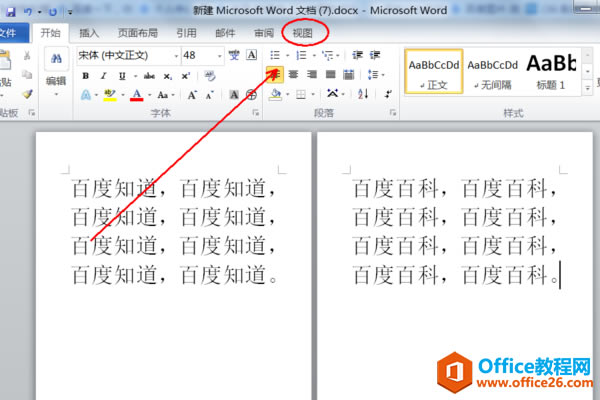Click the character border A icon
This screenshot has height=400, width=600.
(251, 56)
